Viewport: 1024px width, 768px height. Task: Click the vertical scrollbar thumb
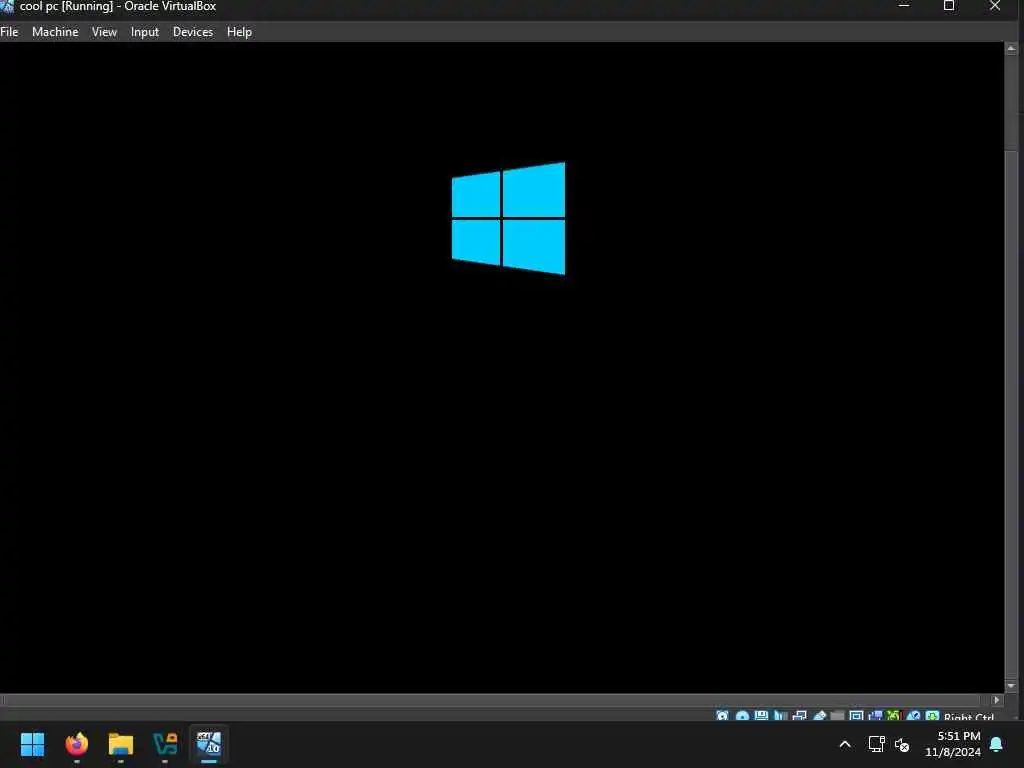[x=1011, y=414]
